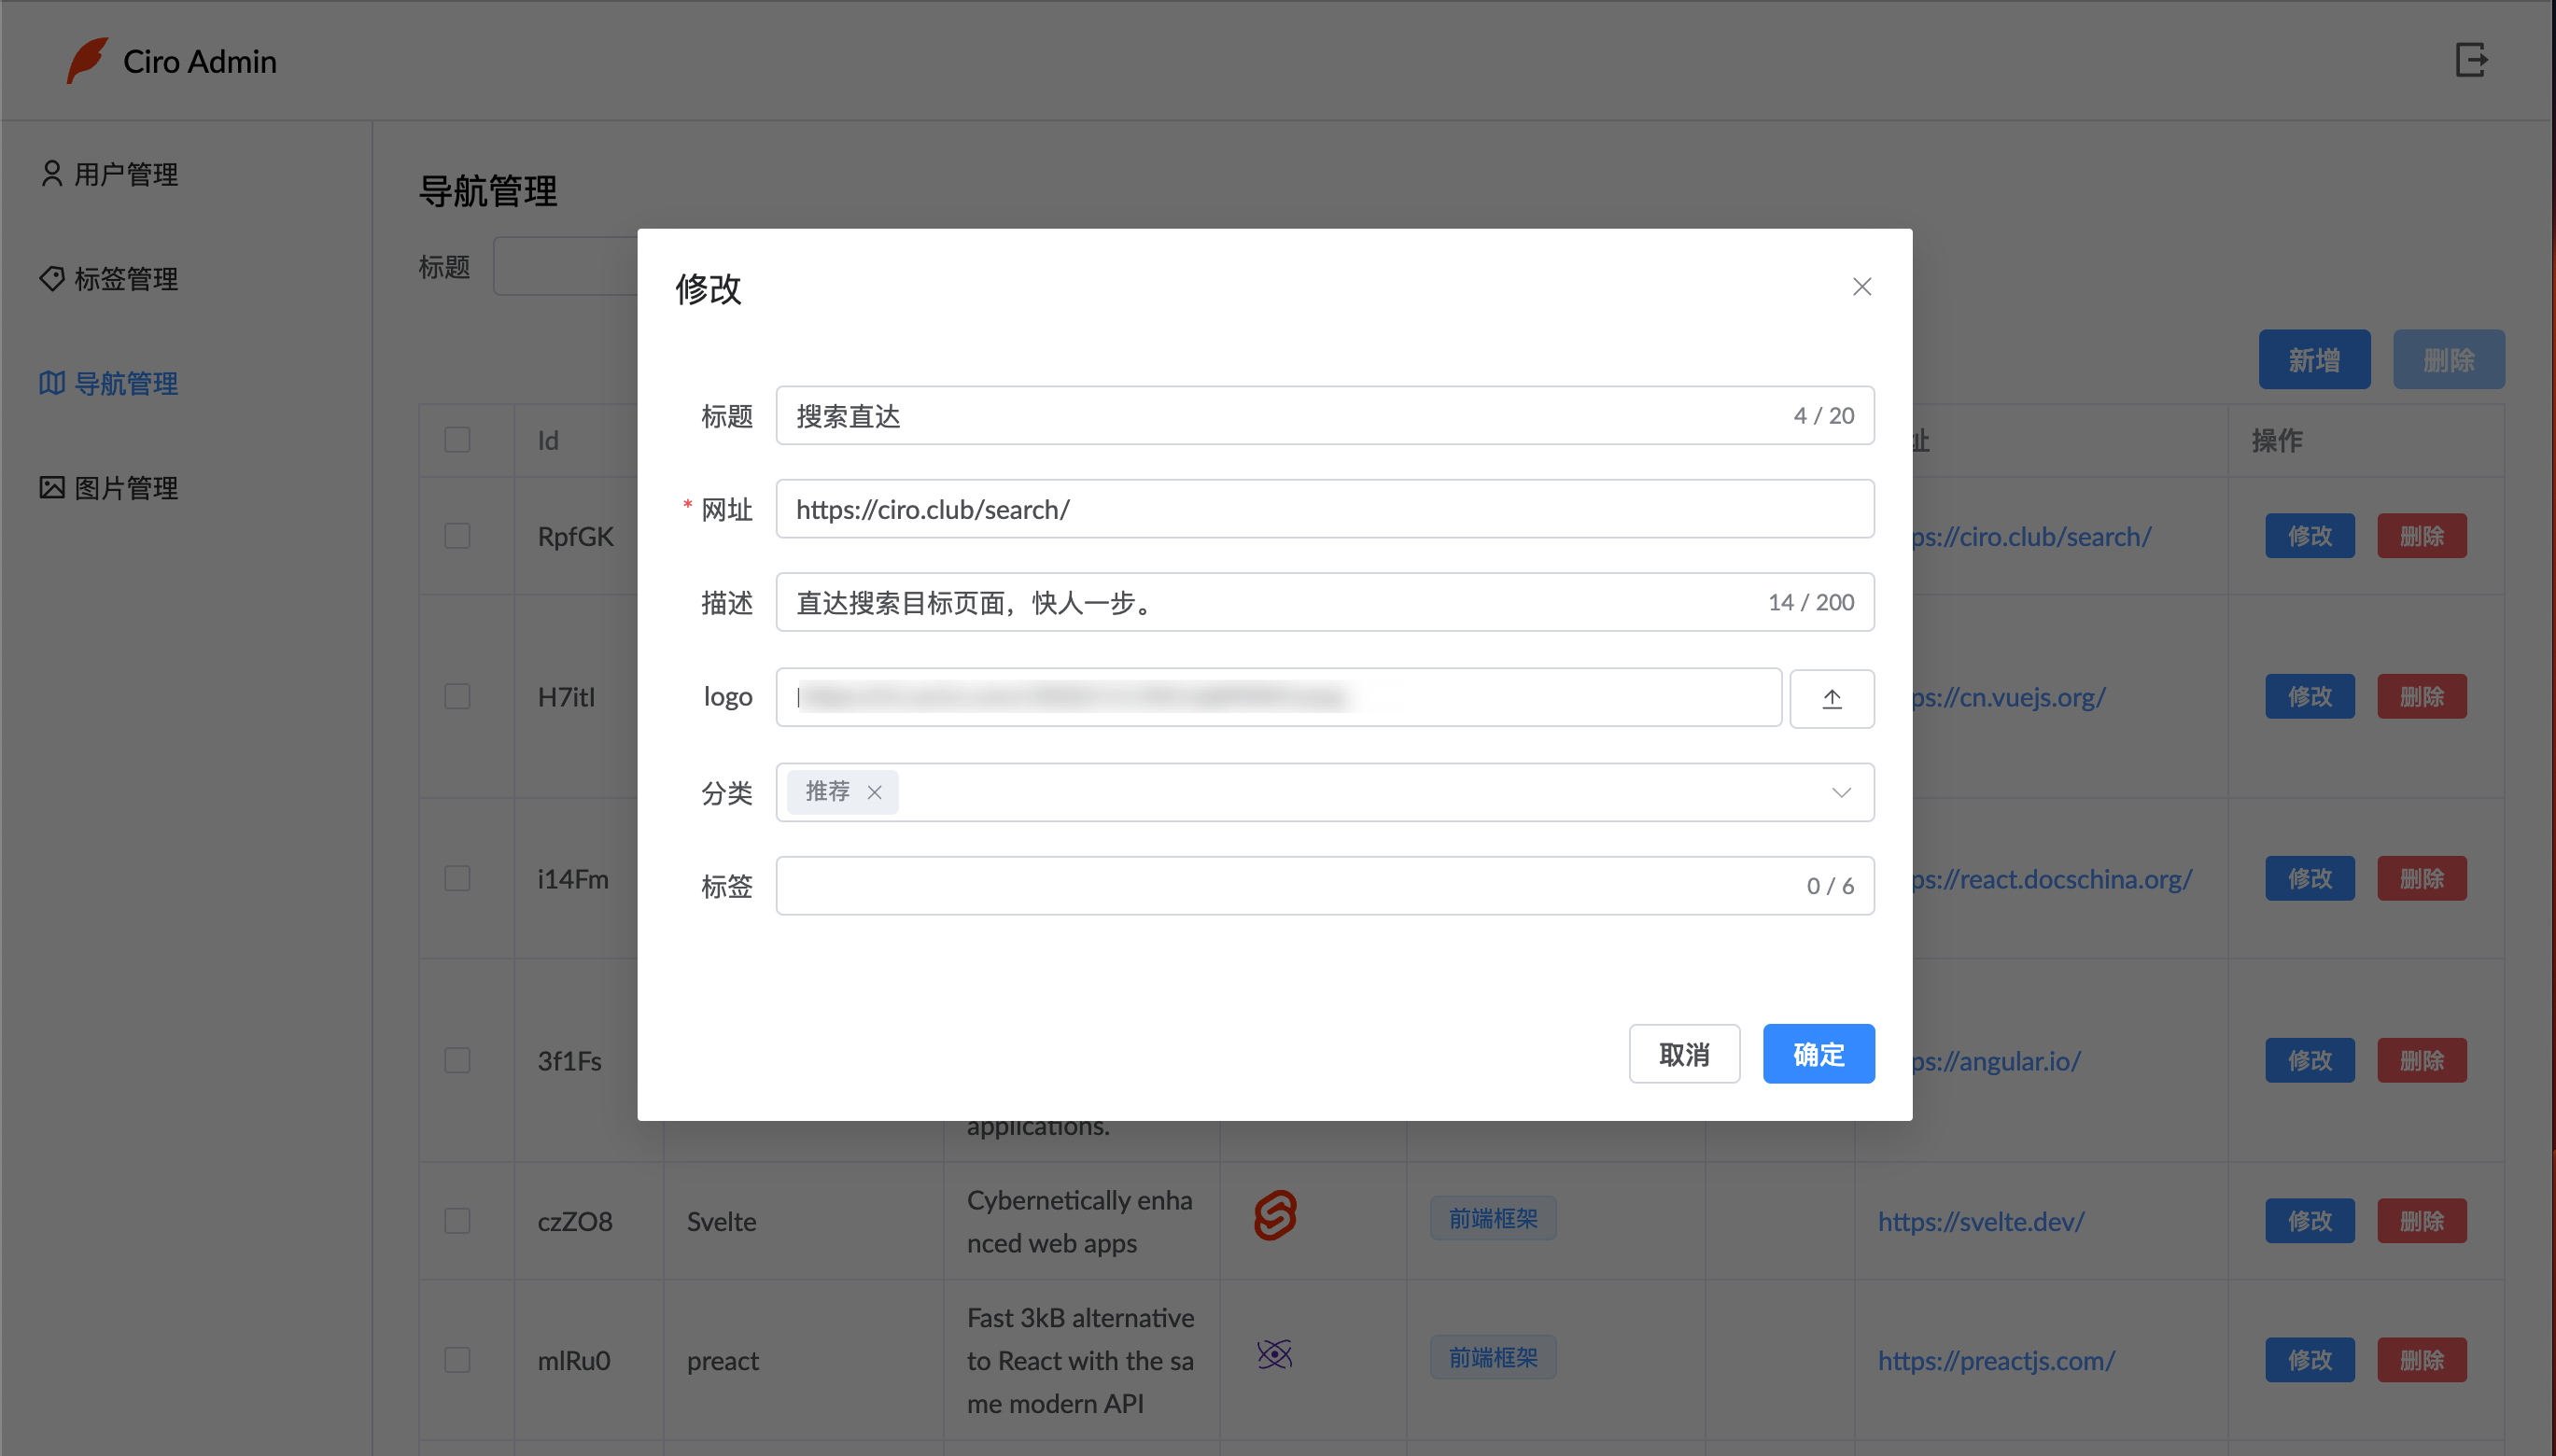Click 删除 for cn.vuejs.org row
2556x1456 pixels.
pos(2422,696)
